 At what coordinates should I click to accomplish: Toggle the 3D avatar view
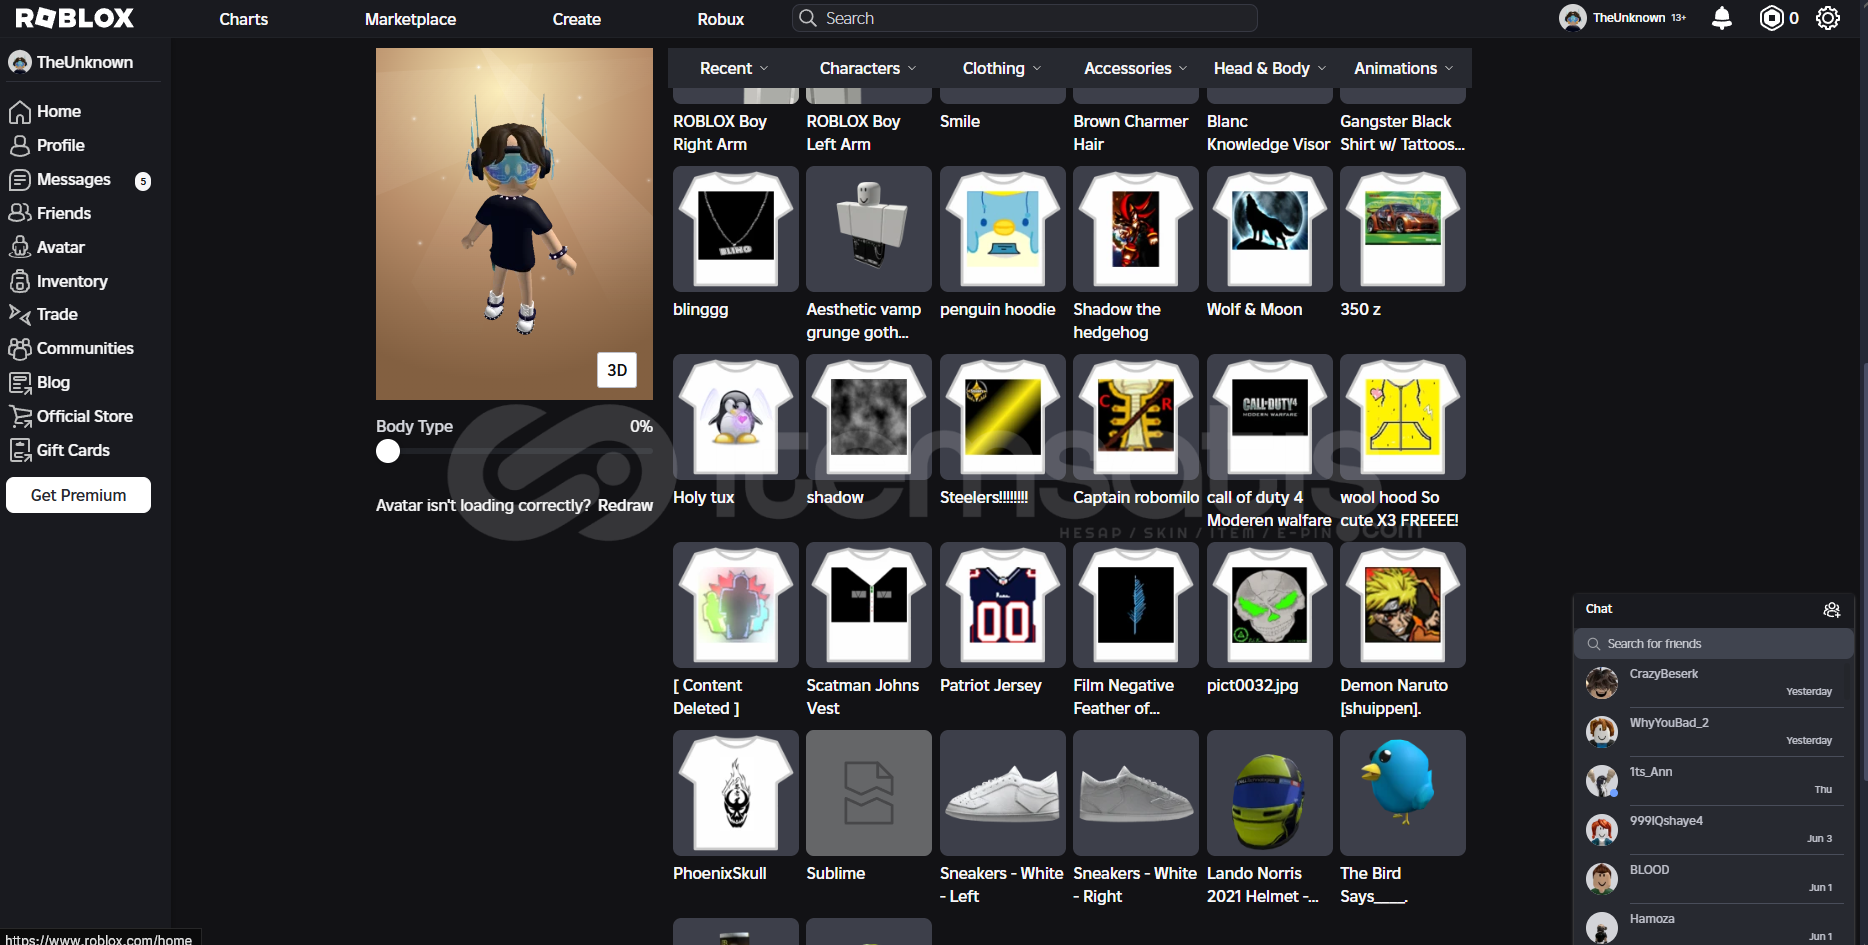click(617, 370)
